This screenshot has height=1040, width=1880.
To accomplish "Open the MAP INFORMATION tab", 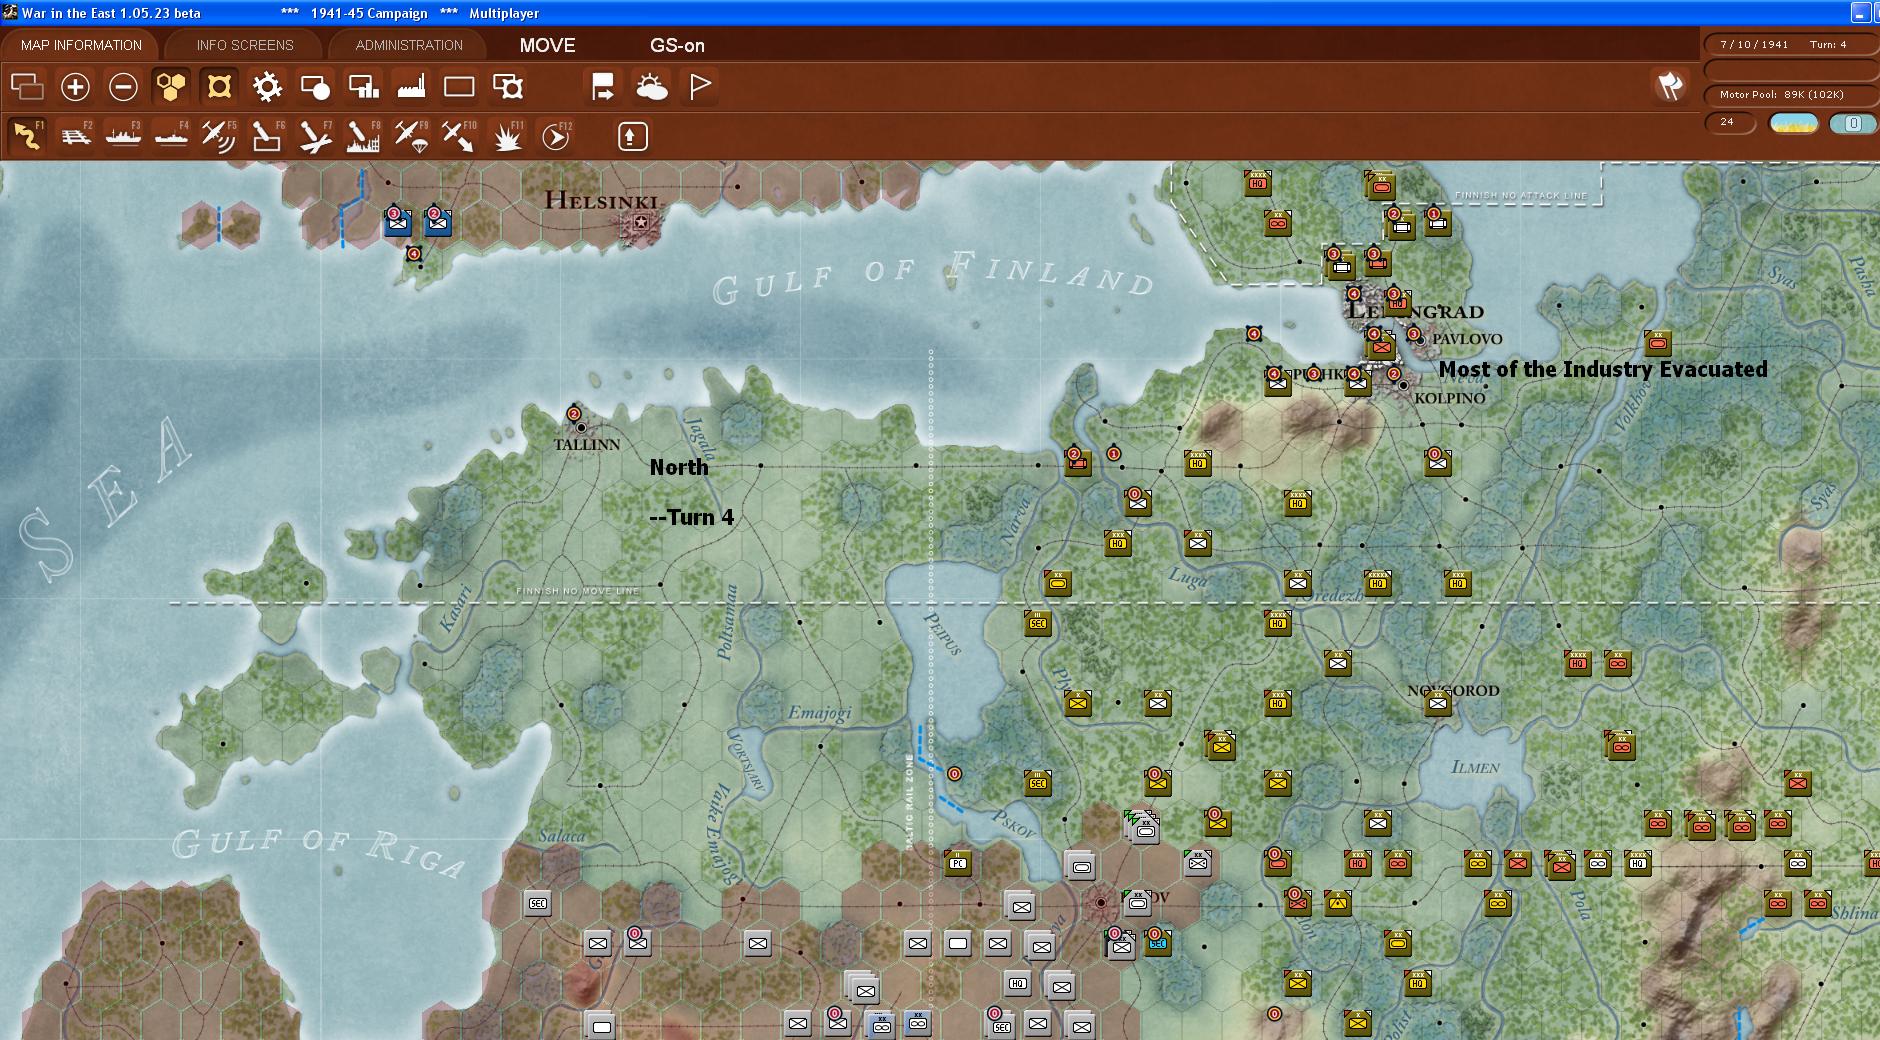I will click(x=81, y=45).
